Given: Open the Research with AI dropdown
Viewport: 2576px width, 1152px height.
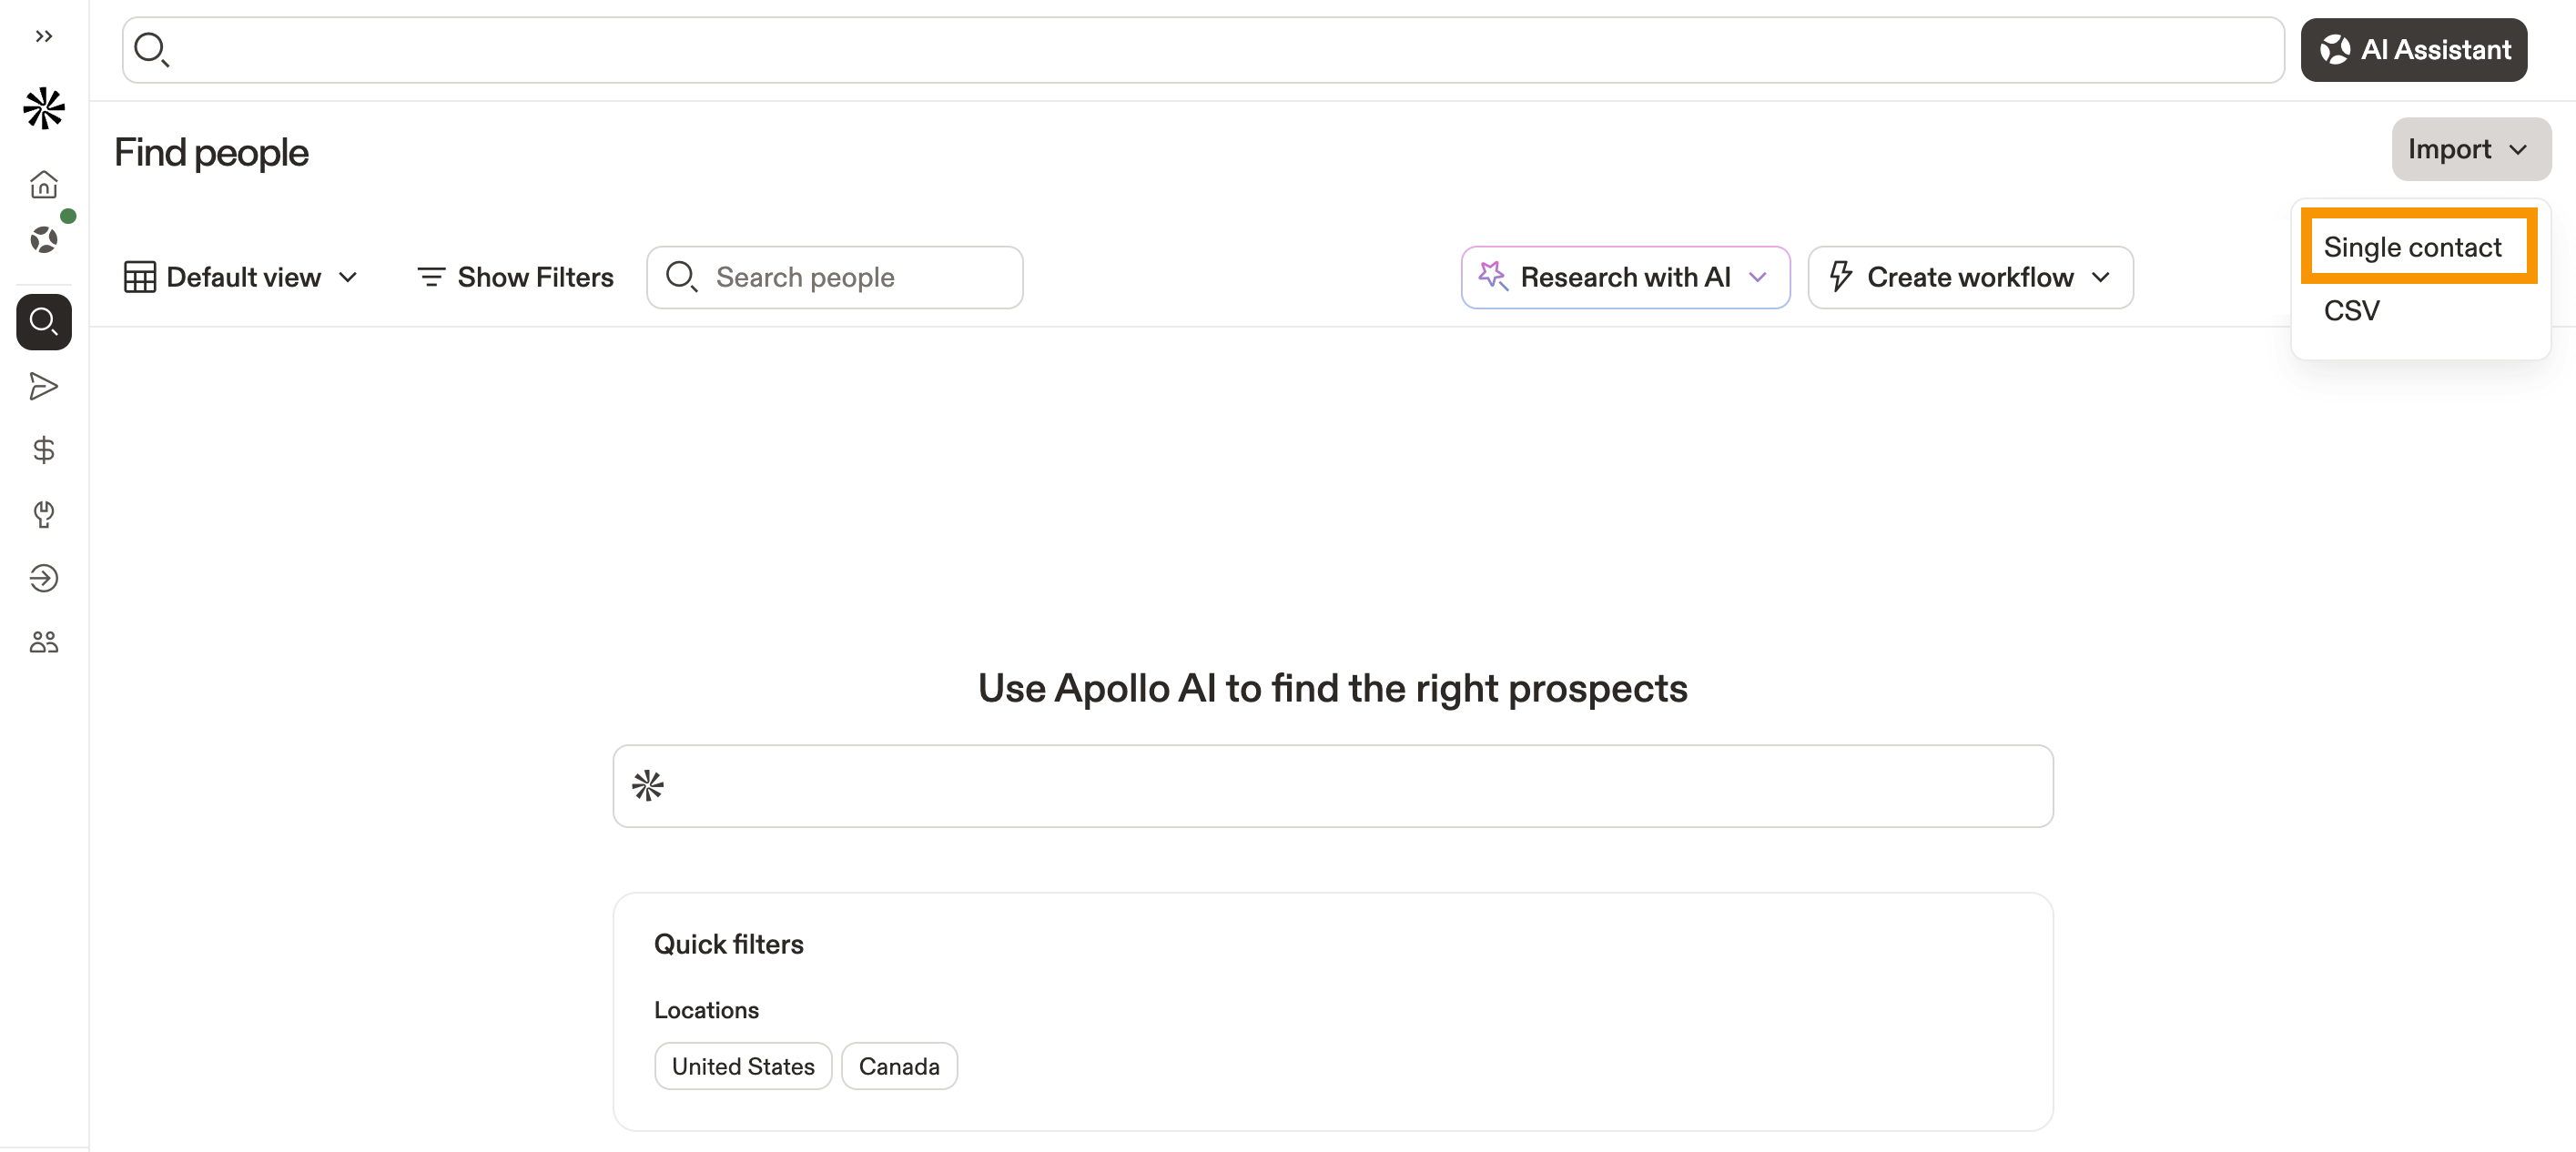Looking at the screenshot, I should (1624, 277).
